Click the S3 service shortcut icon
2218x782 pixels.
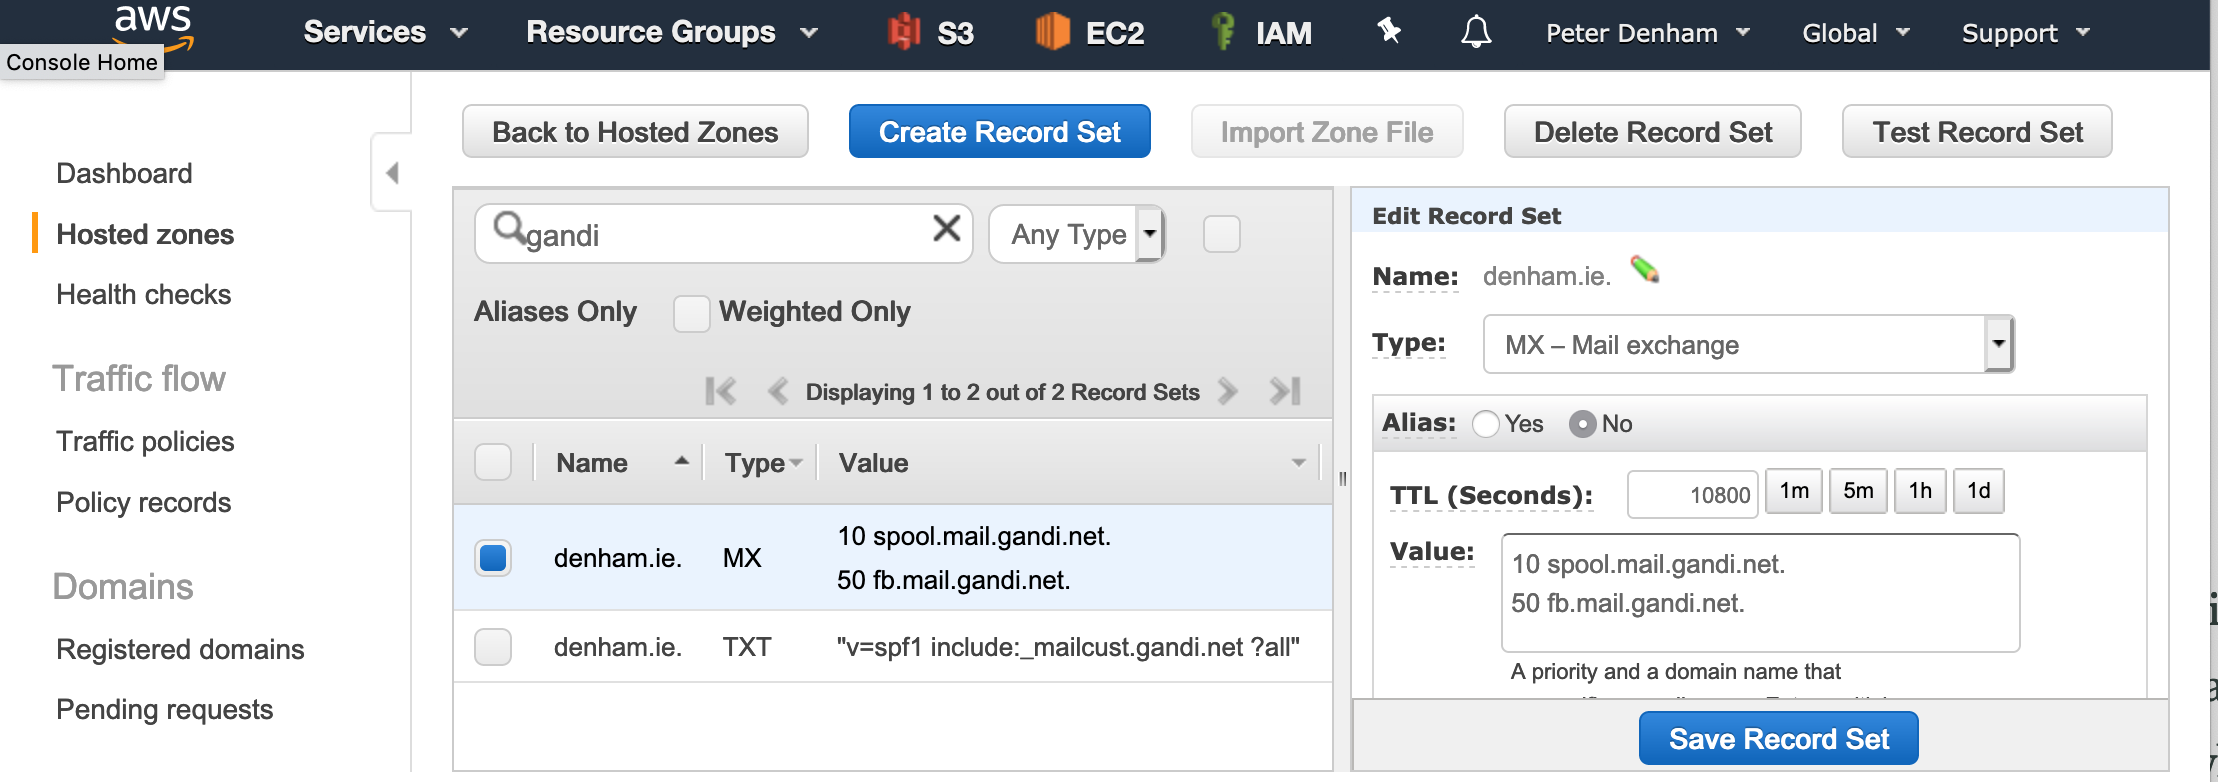point(905,32)
